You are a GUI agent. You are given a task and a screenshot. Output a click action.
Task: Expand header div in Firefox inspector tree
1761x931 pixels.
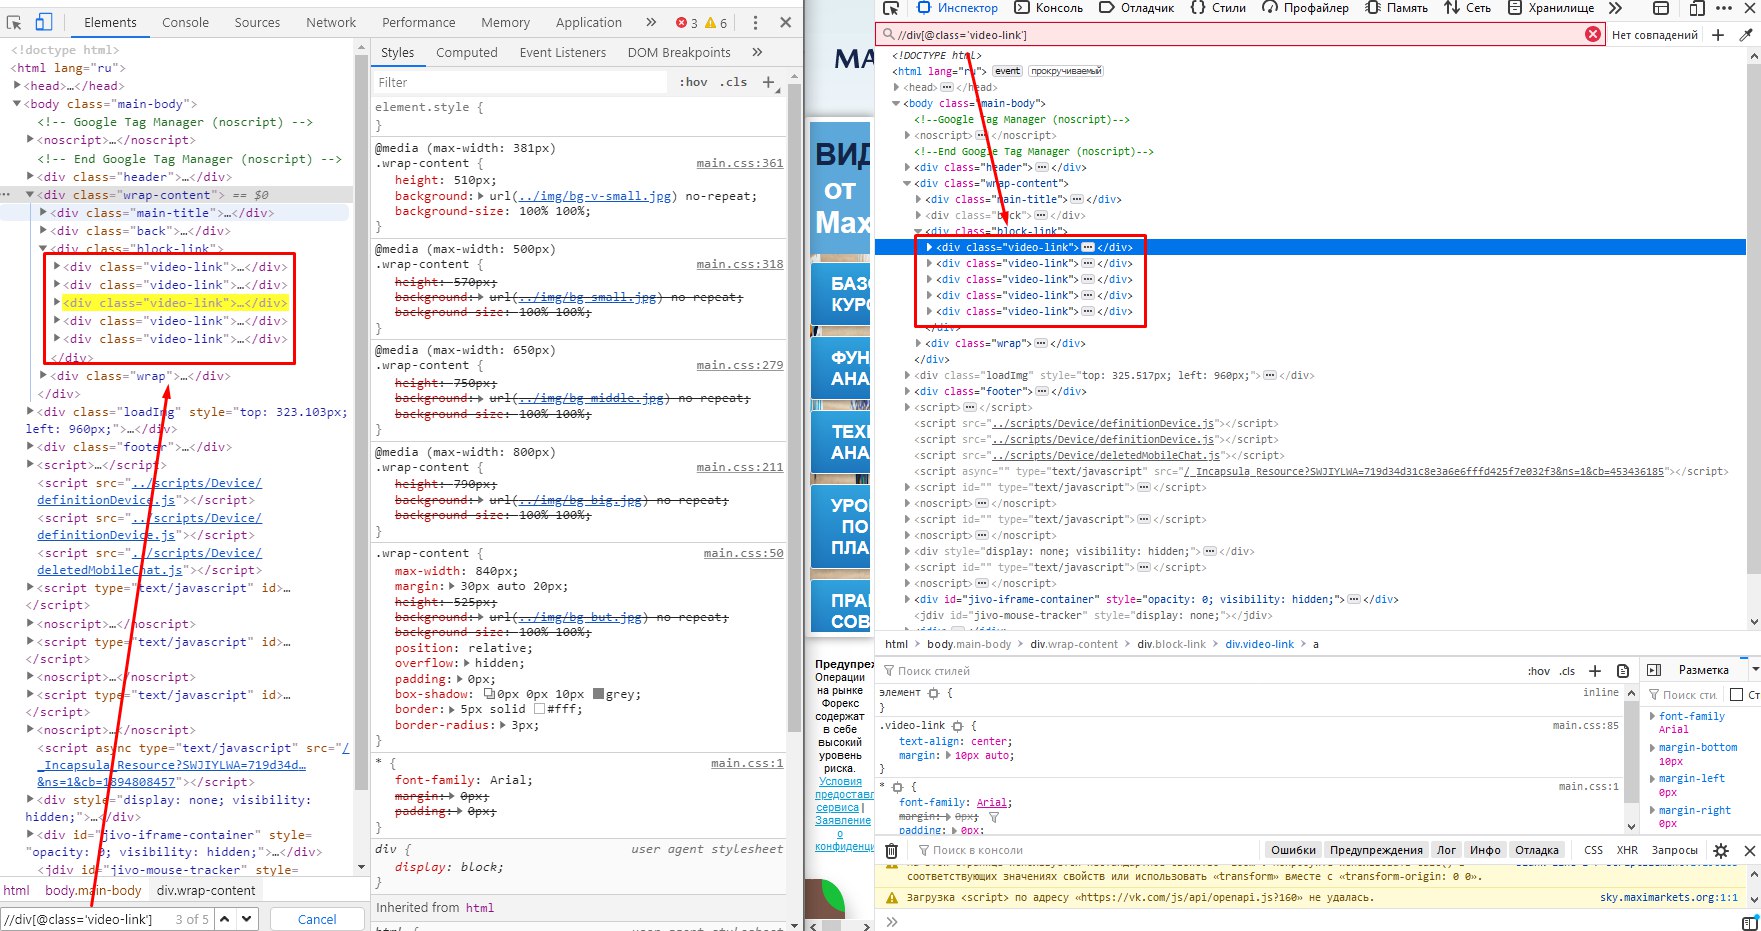point(908,167)
